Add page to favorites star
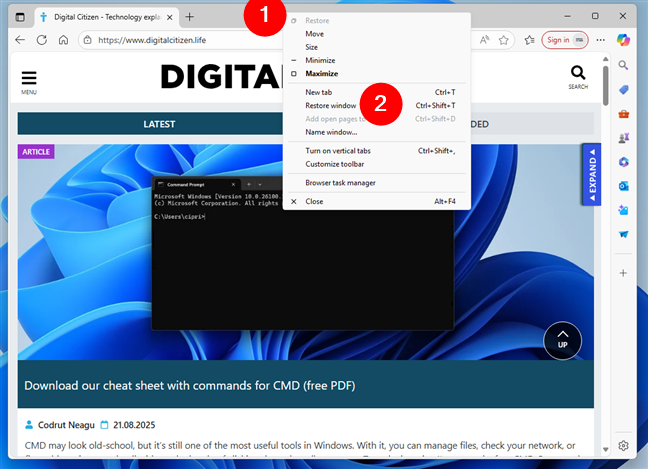Image resolution: width=648 pixels, height=469 pixels. click(x=503, y=40)
